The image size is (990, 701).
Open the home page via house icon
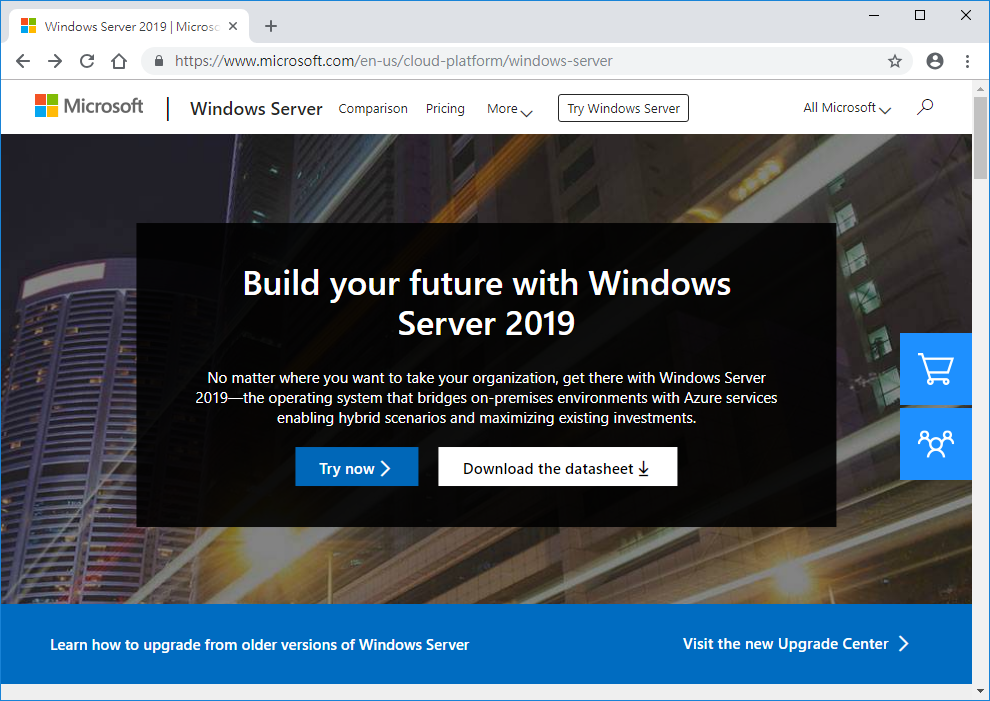119,61
